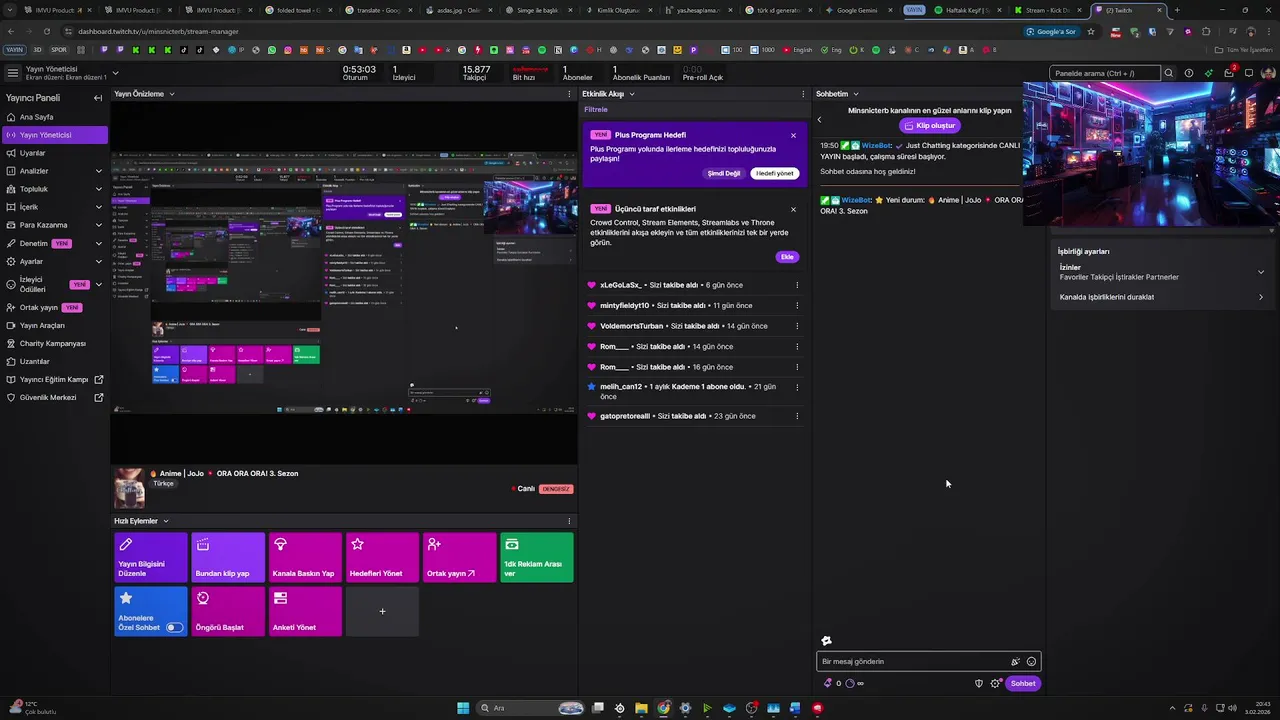Add a new quick action with plus tile
Screen dimensions: 1280x720
(x=382, y=611)
